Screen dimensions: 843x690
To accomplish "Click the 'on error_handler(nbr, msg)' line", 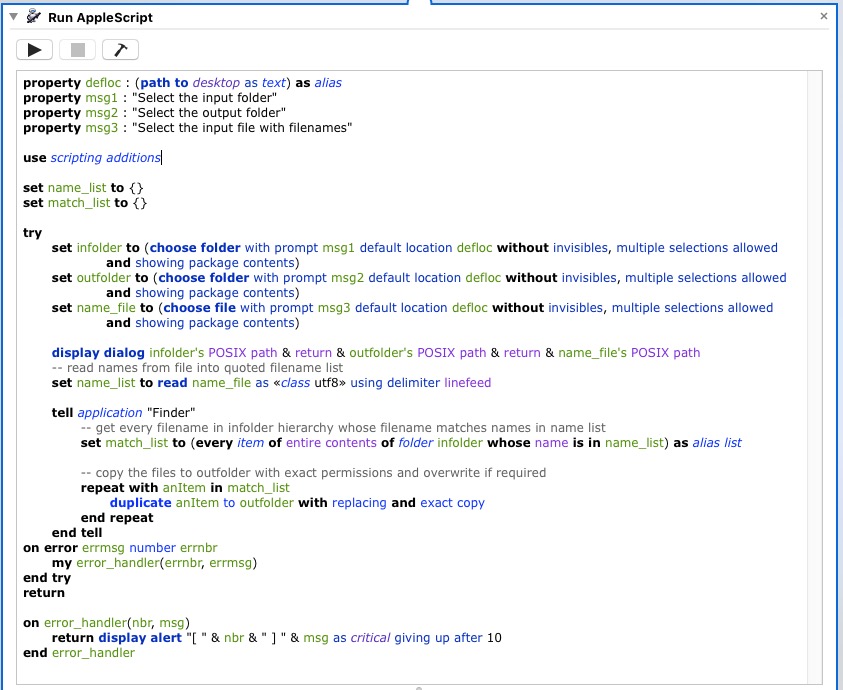I will [x=106, y=623].
